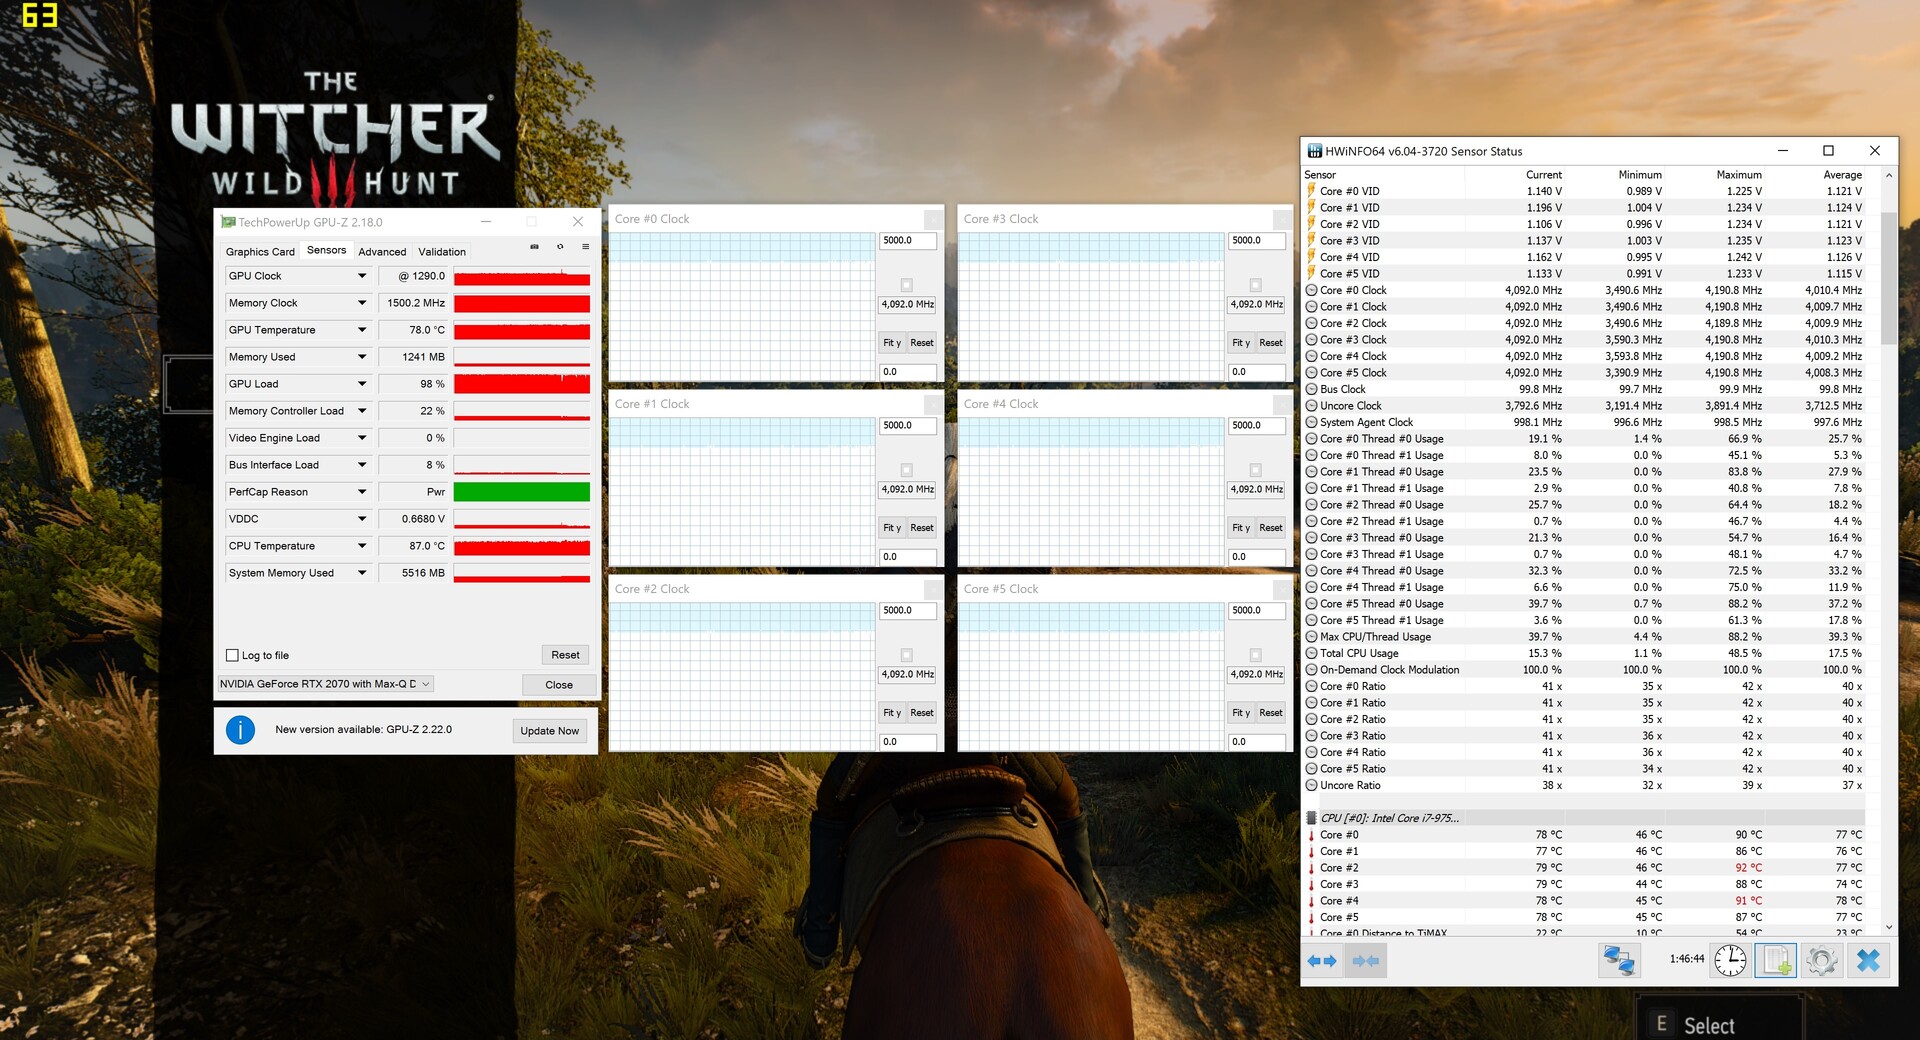Click the green PerfCap Reason bar
This screenshot has height=1040, width=1920.
pyautogui.click(x=521, y=492)
